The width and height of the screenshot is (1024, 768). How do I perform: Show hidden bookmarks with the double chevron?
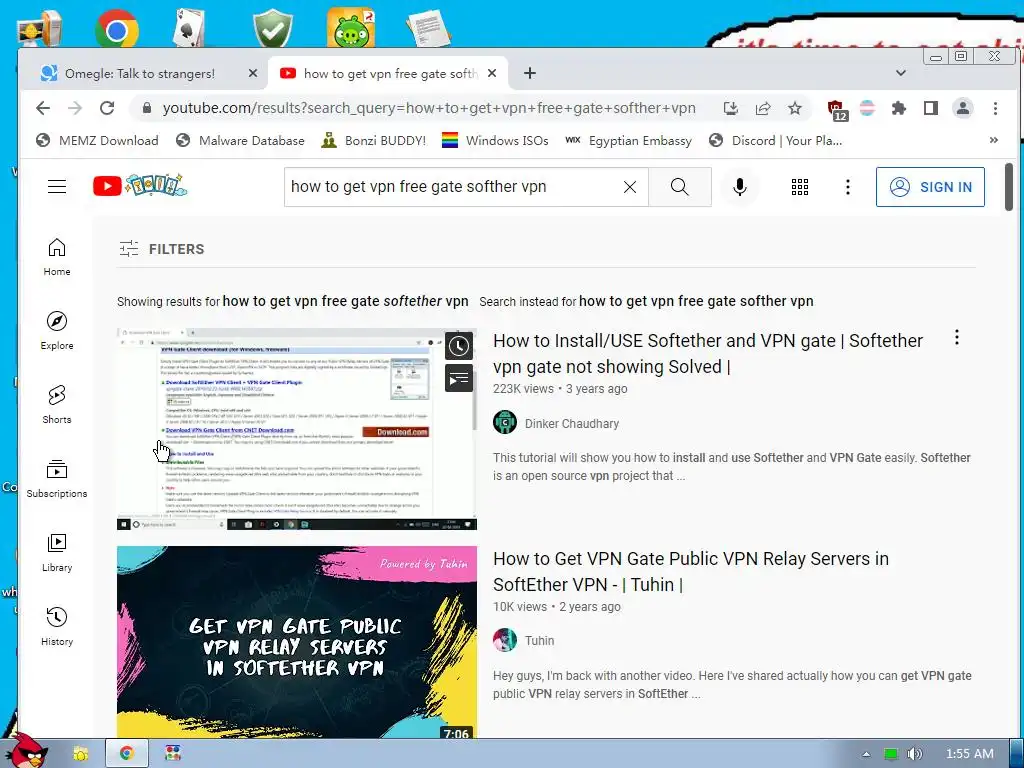tap(994, 140)
